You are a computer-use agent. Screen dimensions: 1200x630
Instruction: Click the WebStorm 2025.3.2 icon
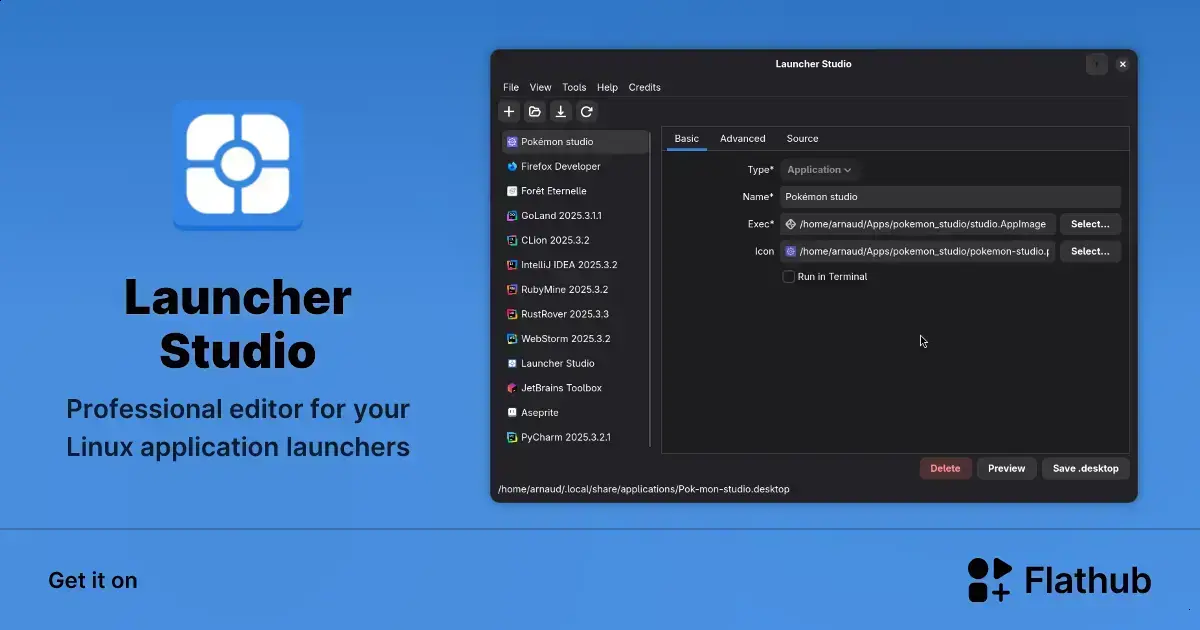(x=512, y=339)
